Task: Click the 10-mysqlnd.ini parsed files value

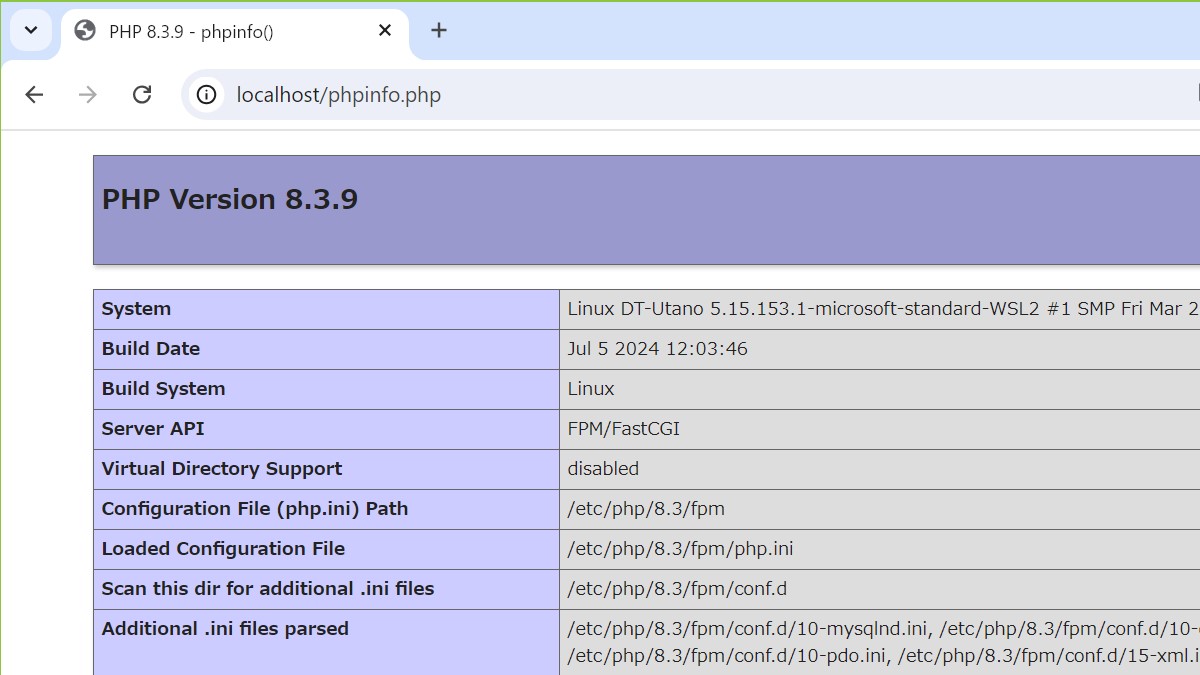Action: pos(883,642)
